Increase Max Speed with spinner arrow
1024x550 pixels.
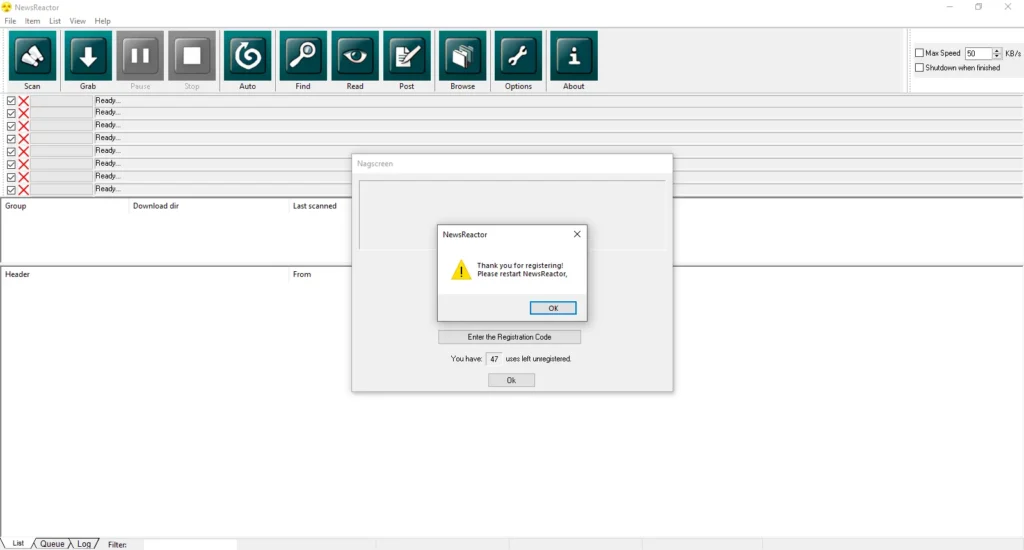click(997, 51)
